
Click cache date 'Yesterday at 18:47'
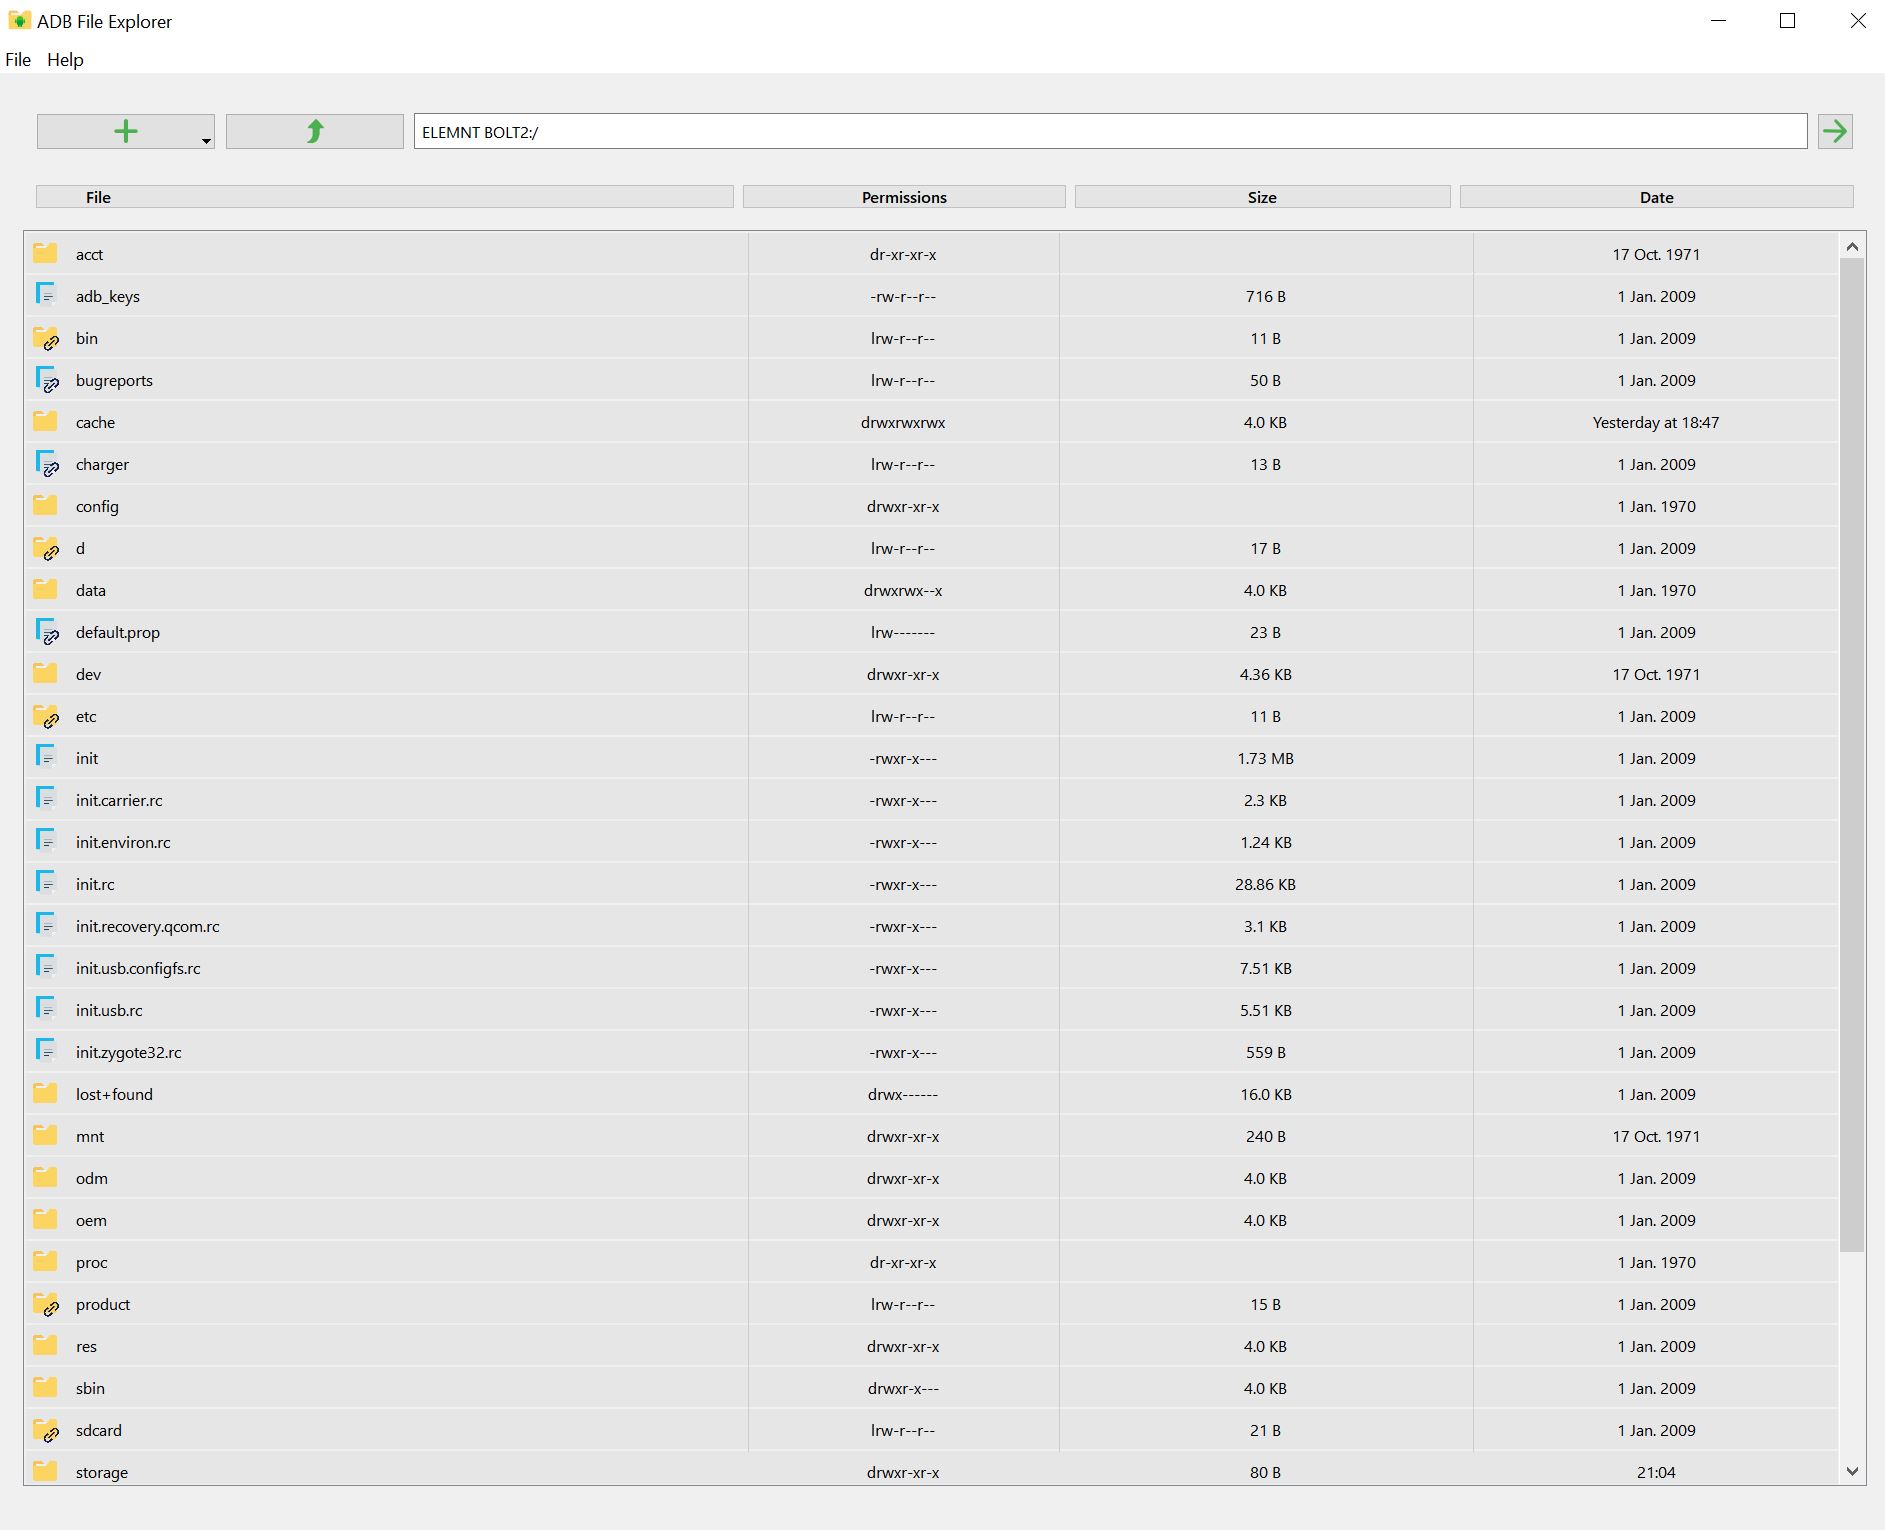(1656, 422)
